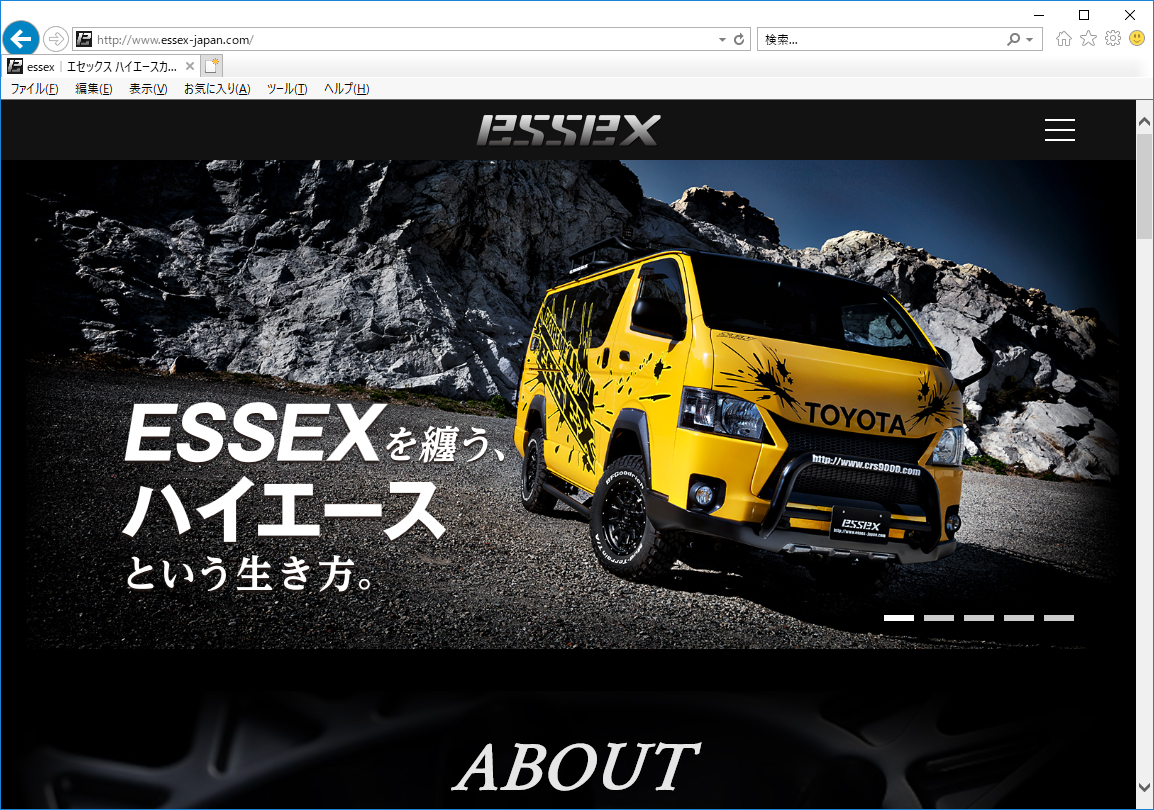Image resolution: width=1154 pixels, height=810 pixels.
Task: Go back with the blue back arrow
Action: 21,38
